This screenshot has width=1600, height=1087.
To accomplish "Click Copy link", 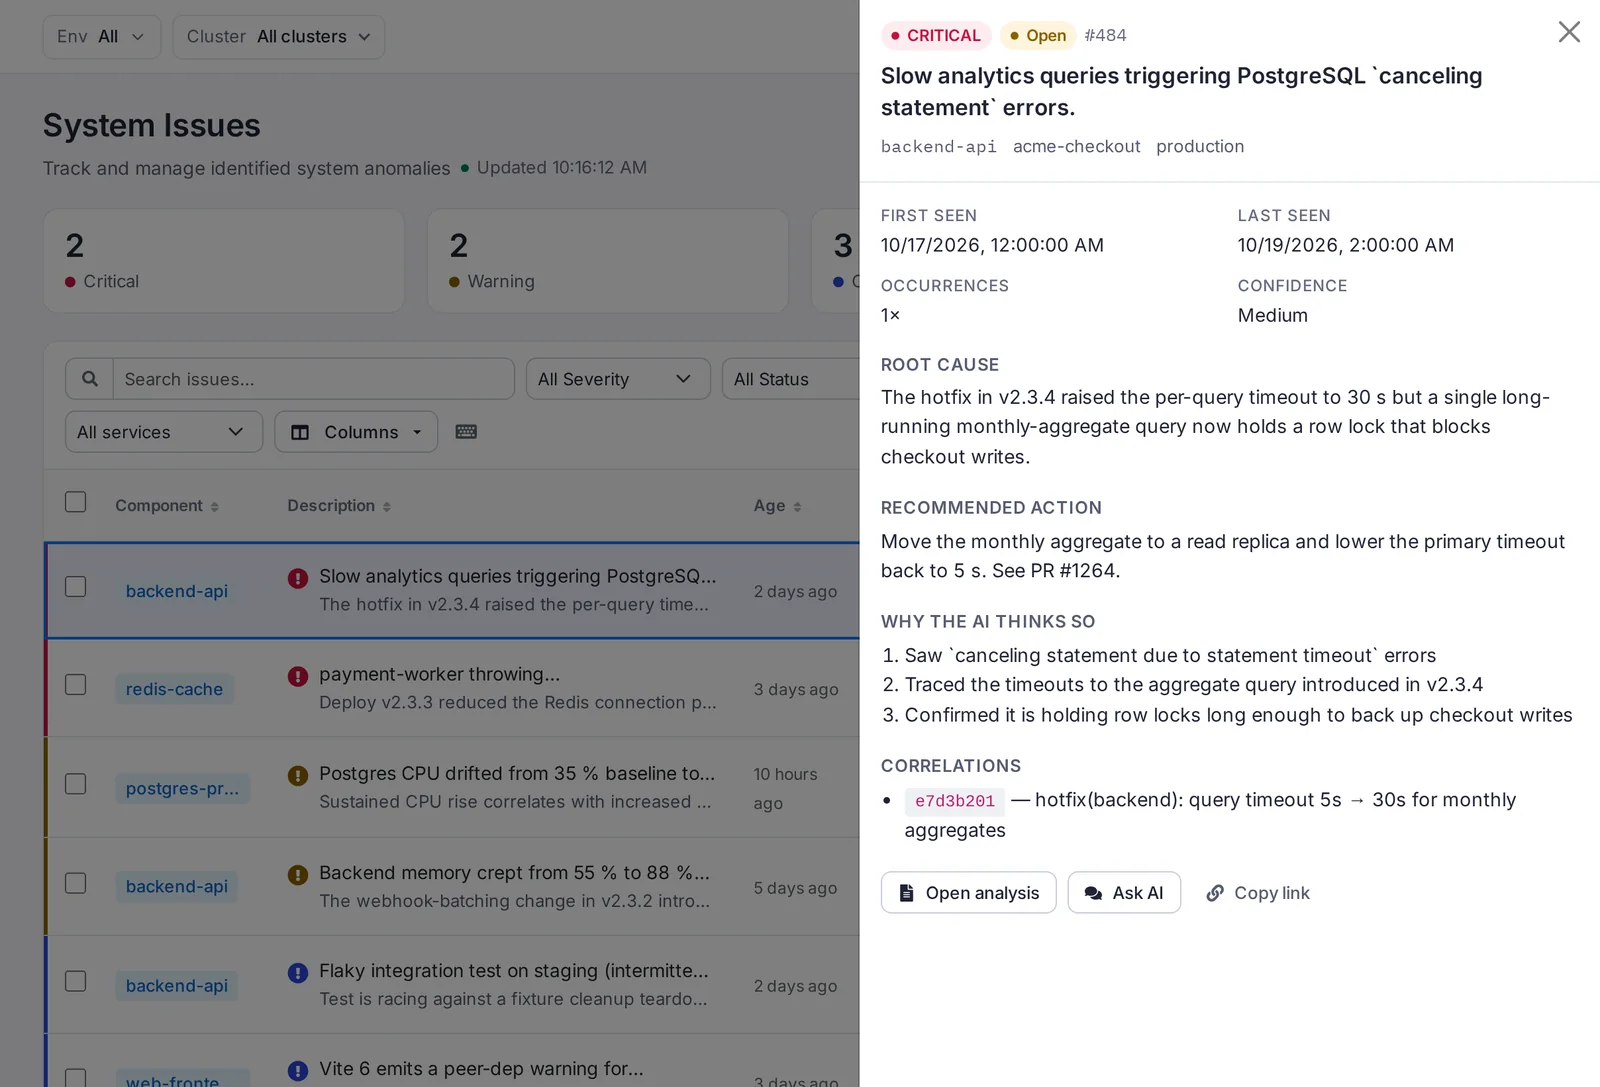I will pyautogui.click(x=1258, y=893).
